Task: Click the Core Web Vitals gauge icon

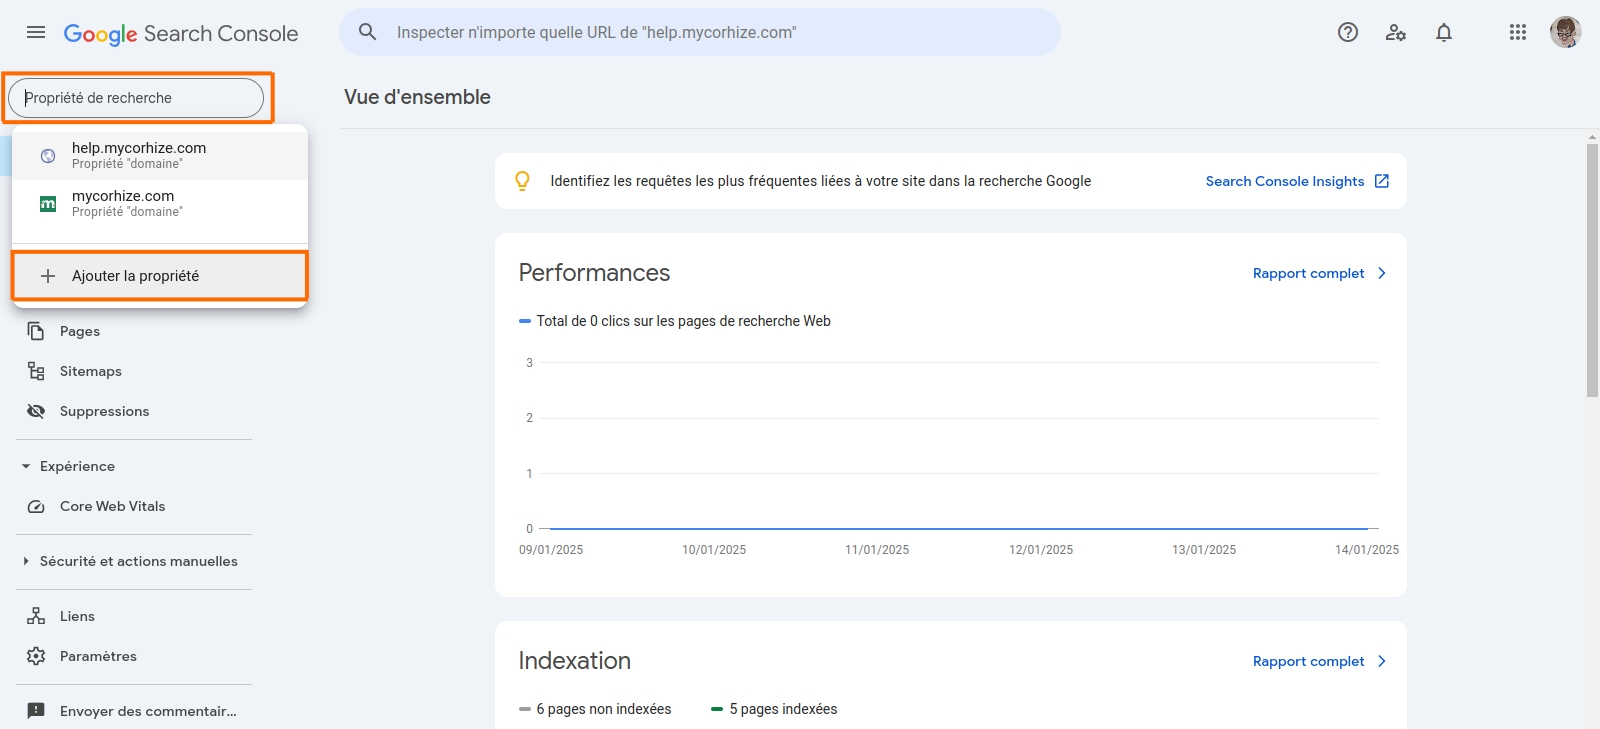Action: (x=36, y=506)
